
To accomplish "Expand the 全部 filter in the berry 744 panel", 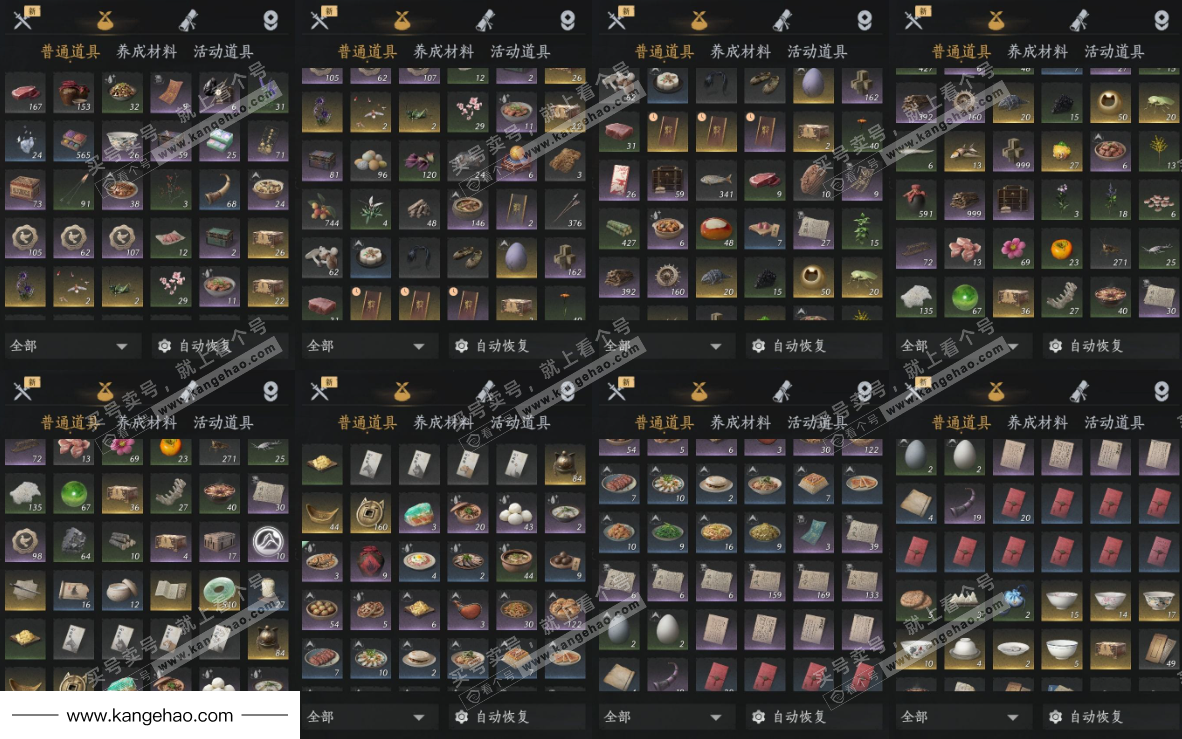I will [x=366, y=346].
